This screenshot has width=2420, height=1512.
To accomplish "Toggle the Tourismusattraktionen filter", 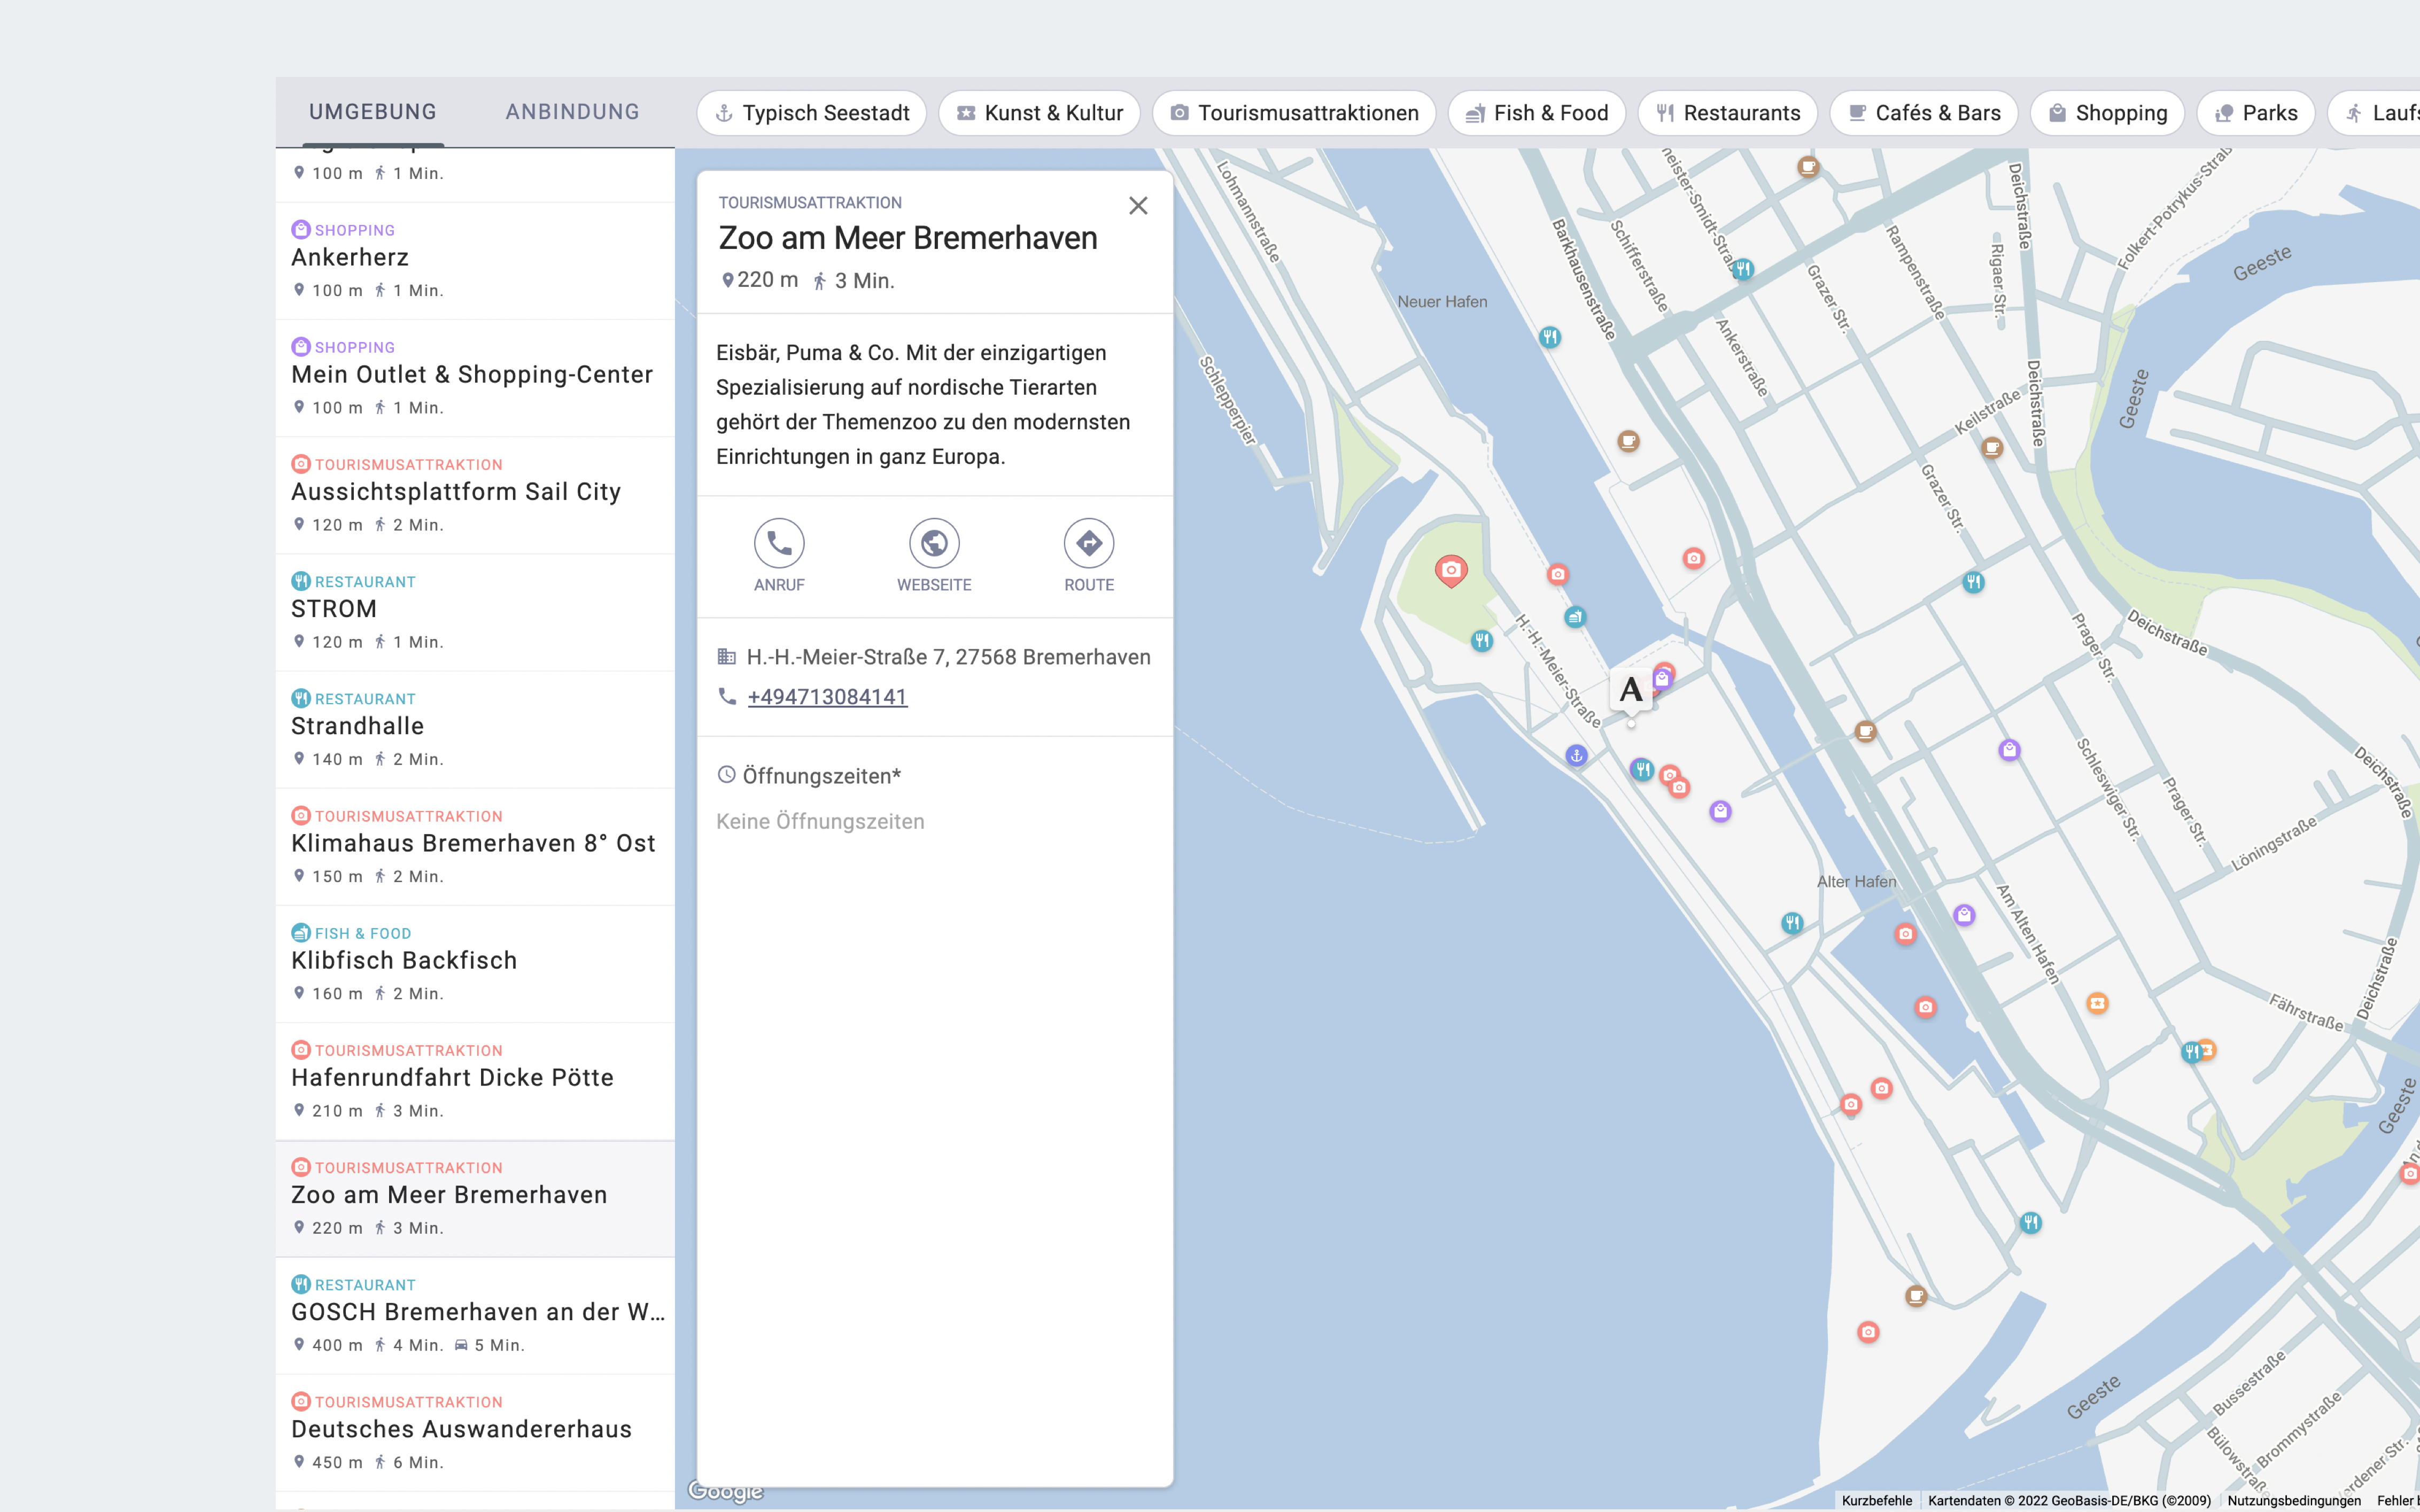I will [1294, 113].
